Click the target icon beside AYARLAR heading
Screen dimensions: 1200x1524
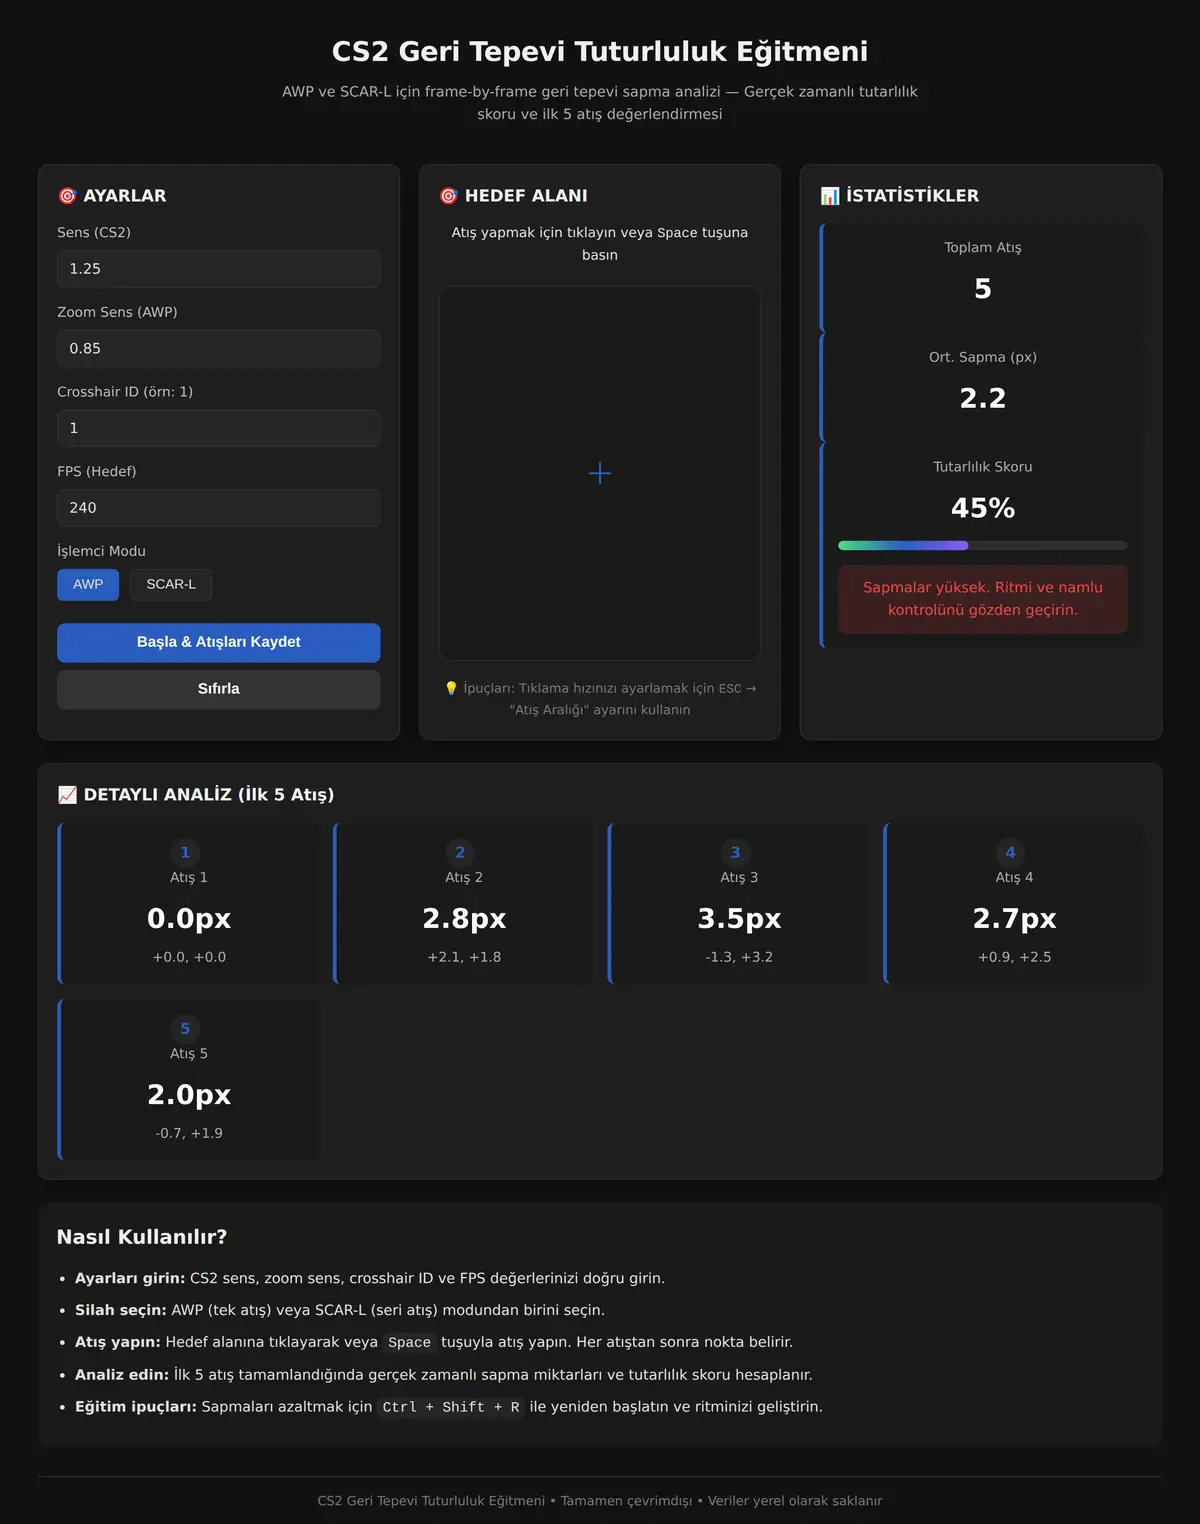[67, 196]
